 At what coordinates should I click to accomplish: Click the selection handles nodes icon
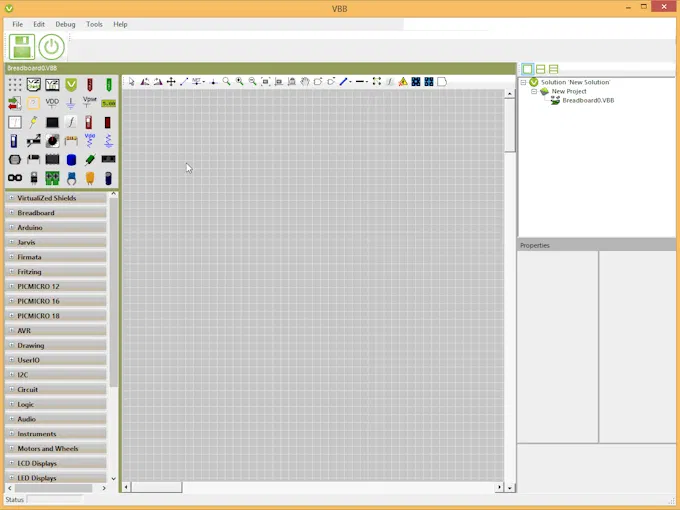click(x=376, y=82)
